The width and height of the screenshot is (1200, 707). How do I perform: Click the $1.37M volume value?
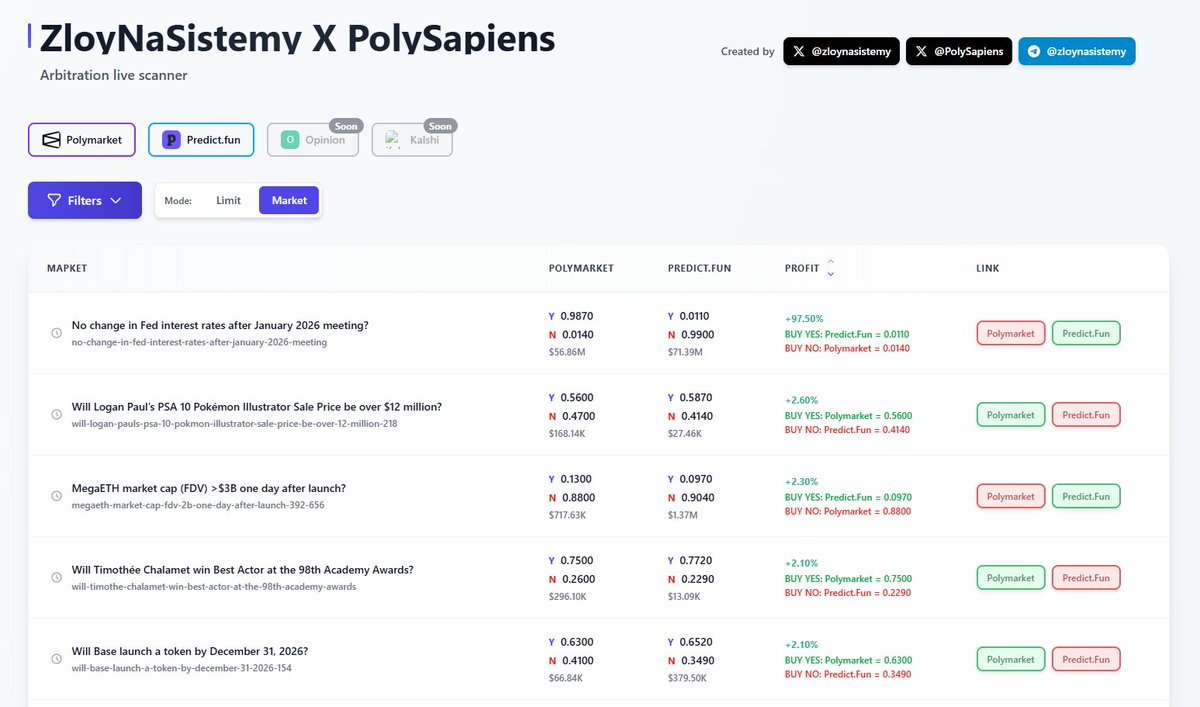pos(685,515)
